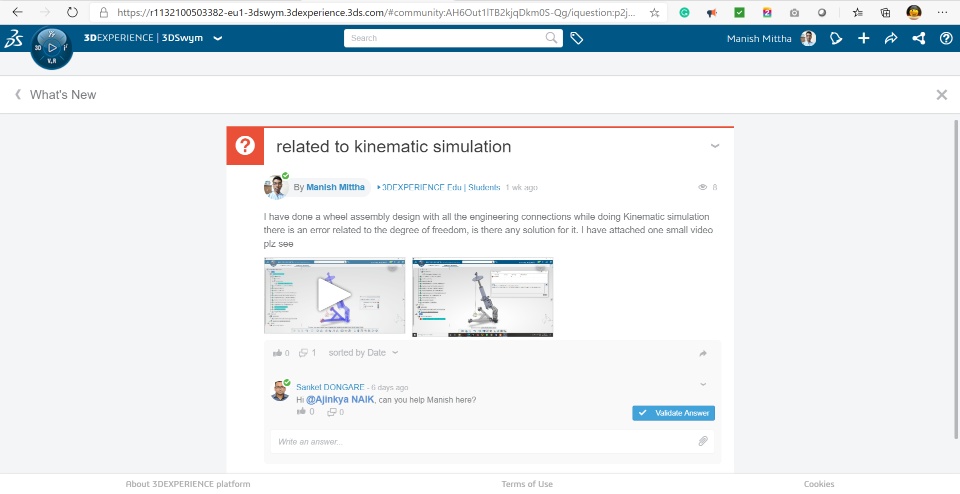Image resolution: width=960 pixels, height=494 pixels.
Task: Open About 3DEXPERIENCE platform link
Action: pos(188,484)
